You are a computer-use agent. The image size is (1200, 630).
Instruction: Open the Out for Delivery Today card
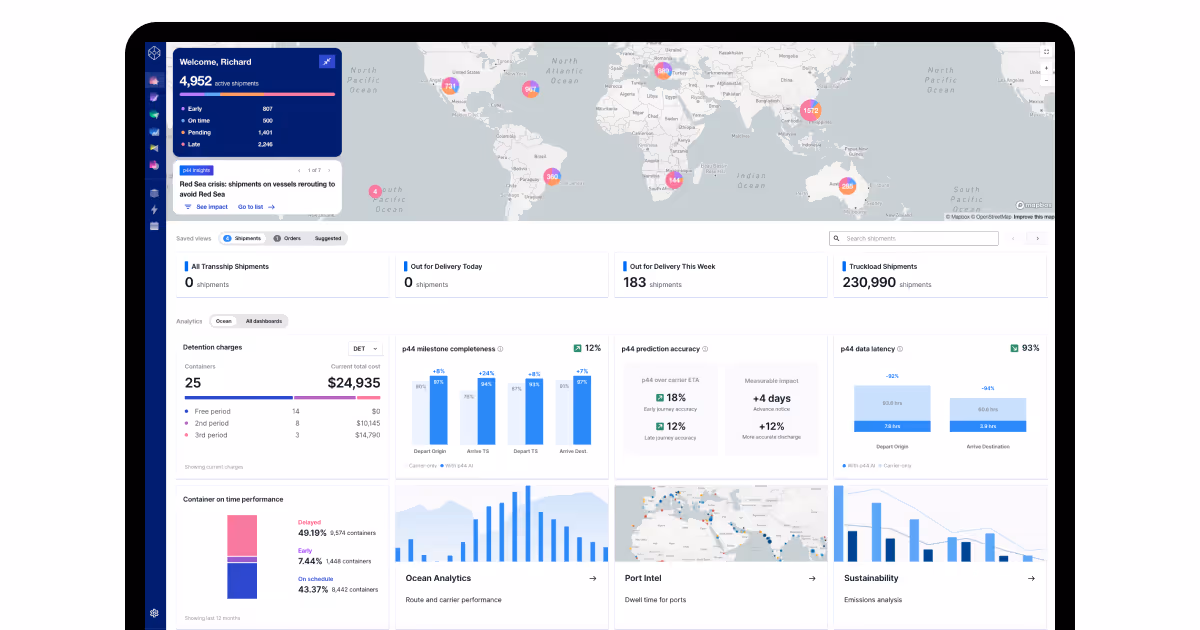501,275
